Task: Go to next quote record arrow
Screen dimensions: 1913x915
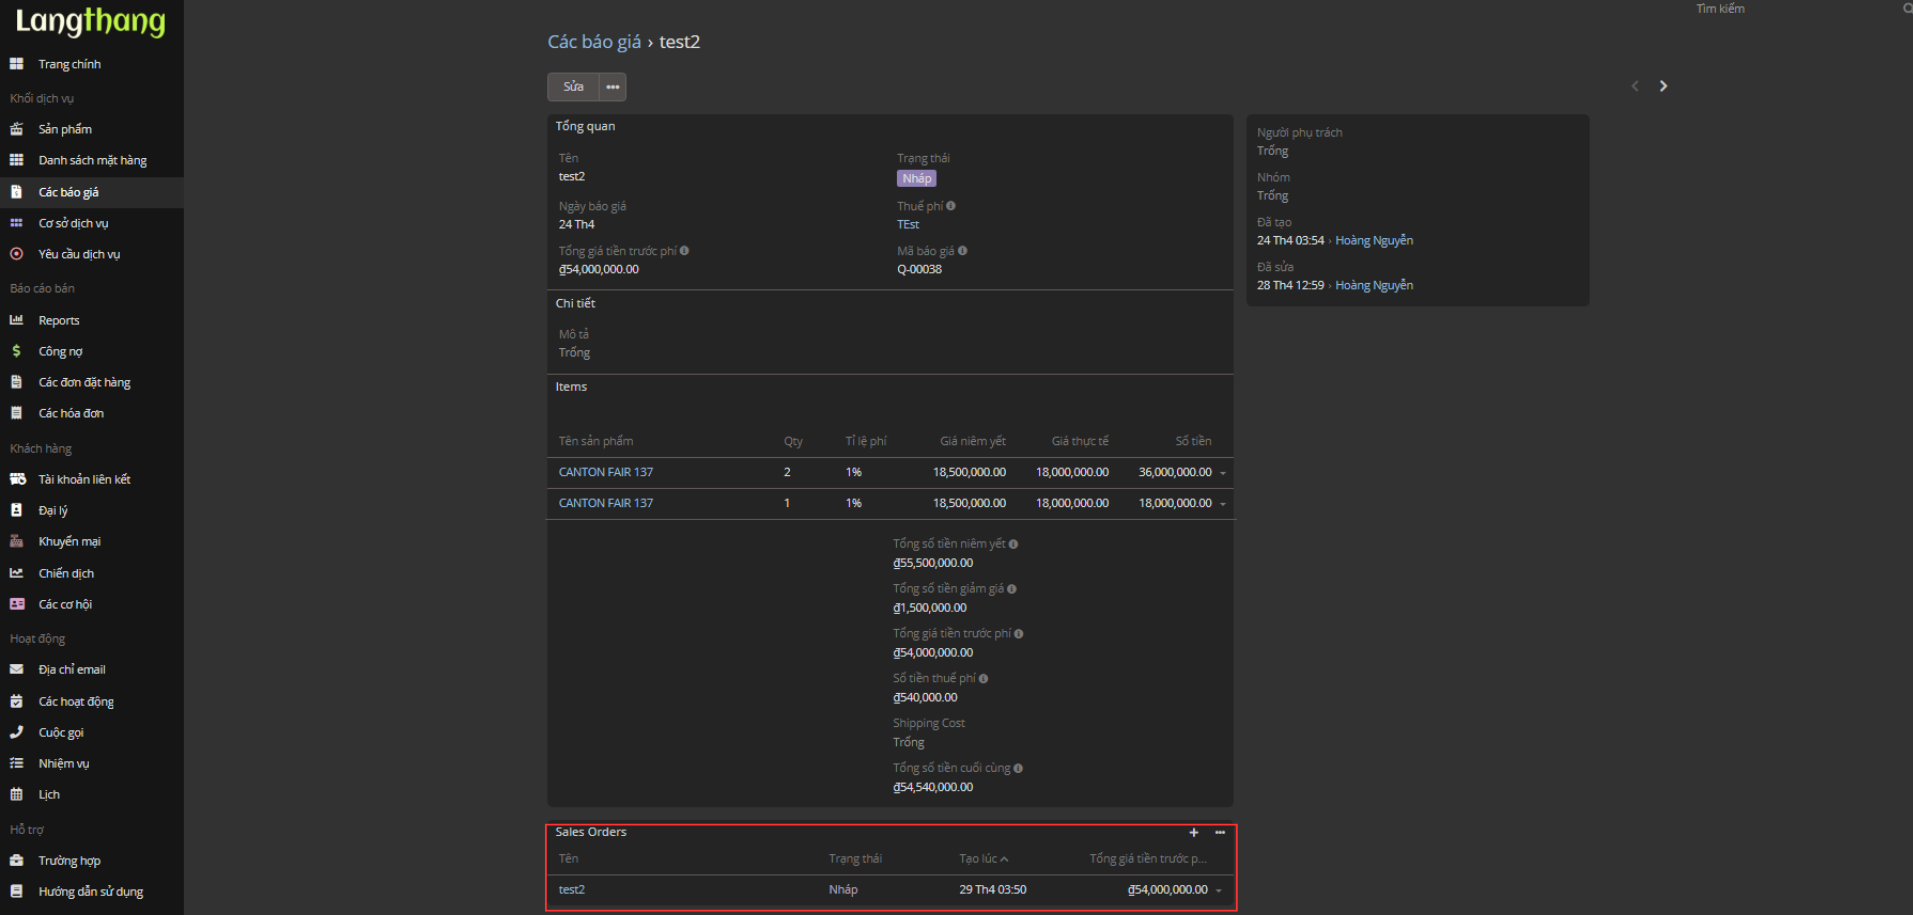Action: pos(1663,86)
